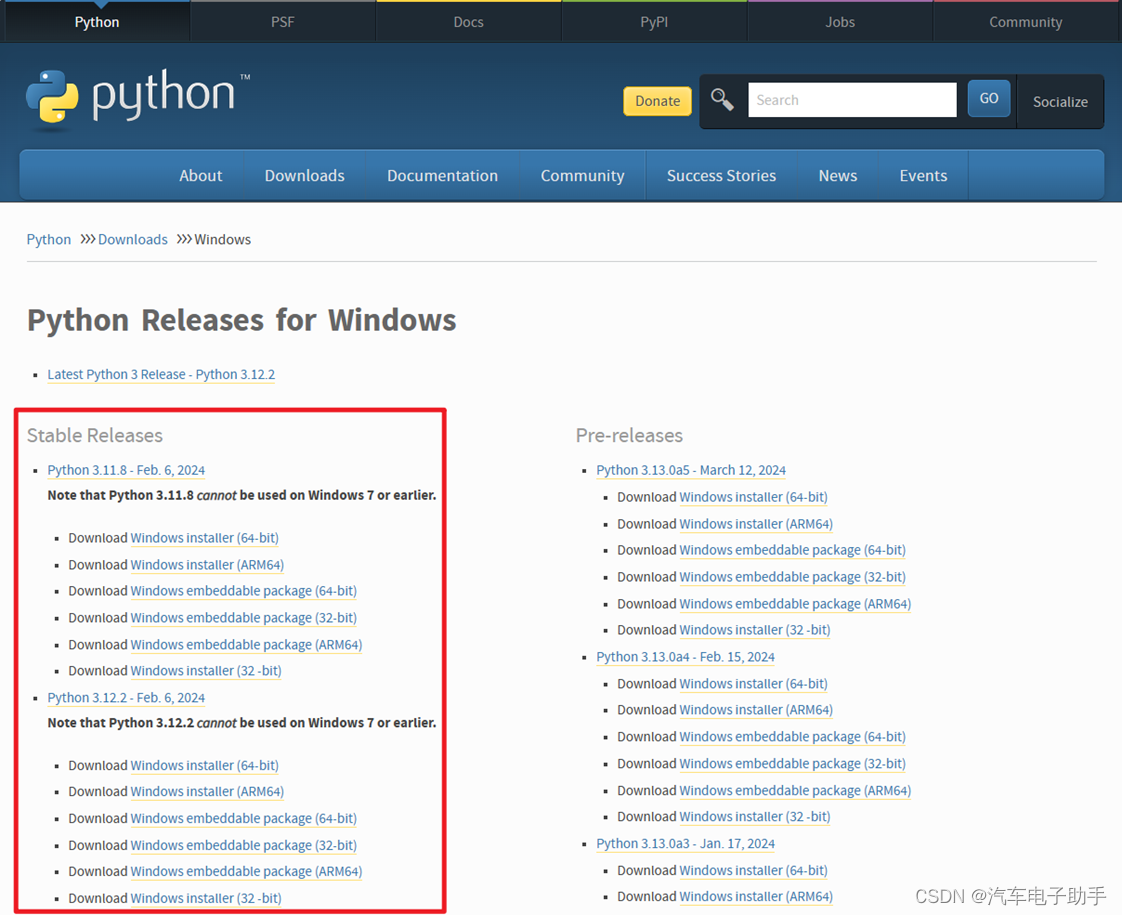
Task: Go to the Jobs top-bar tab
Action: [x=840, y=22]
